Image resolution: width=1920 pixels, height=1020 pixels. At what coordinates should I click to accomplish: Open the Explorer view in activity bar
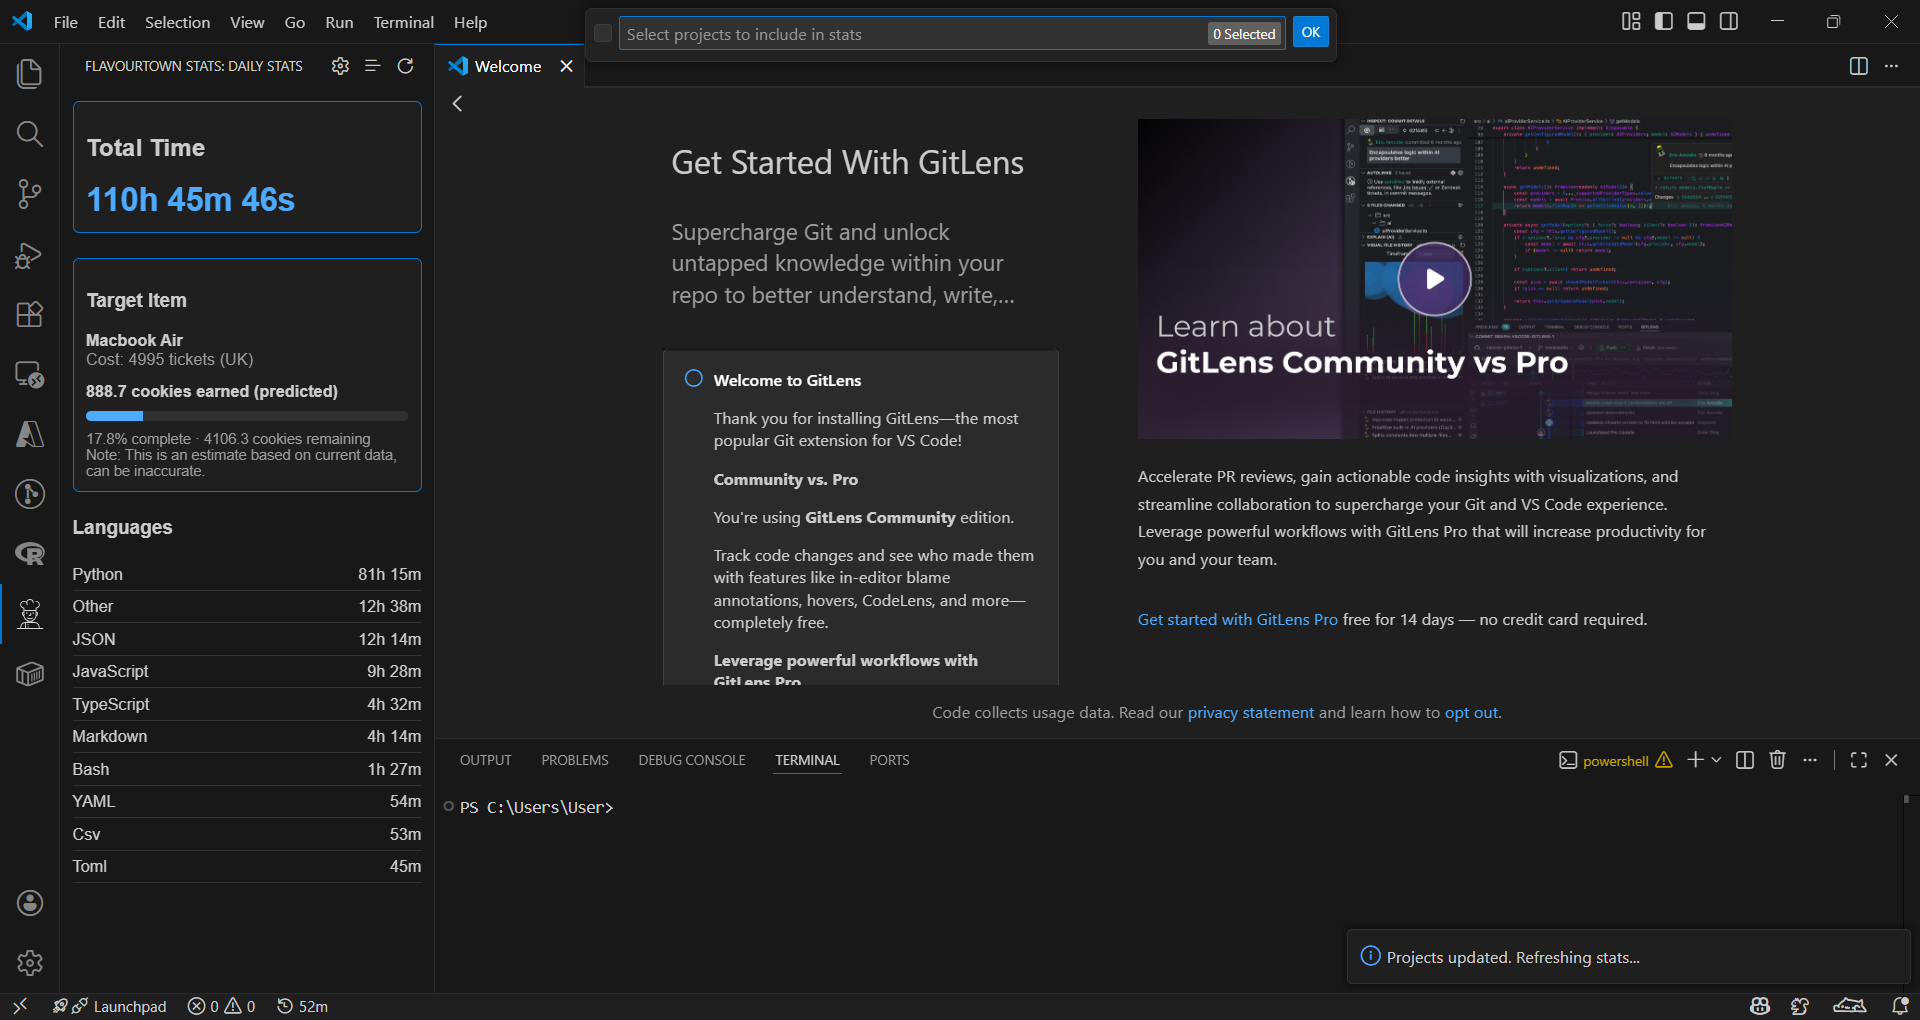[x=29, y=74]
